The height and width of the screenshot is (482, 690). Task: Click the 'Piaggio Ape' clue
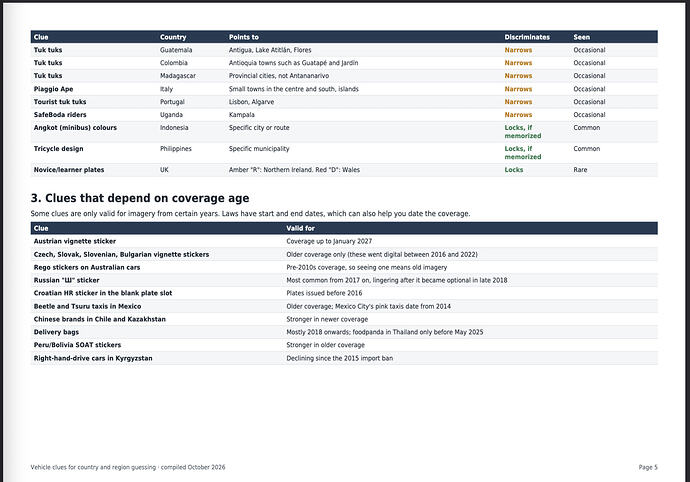click(x=53, y=89)
